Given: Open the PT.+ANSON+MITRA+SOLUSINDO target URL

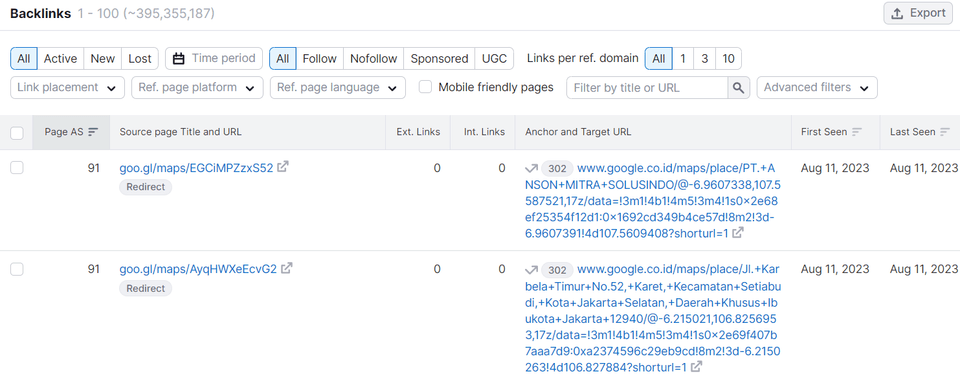Looking at the screenshot, I should [x=653, y=201].
